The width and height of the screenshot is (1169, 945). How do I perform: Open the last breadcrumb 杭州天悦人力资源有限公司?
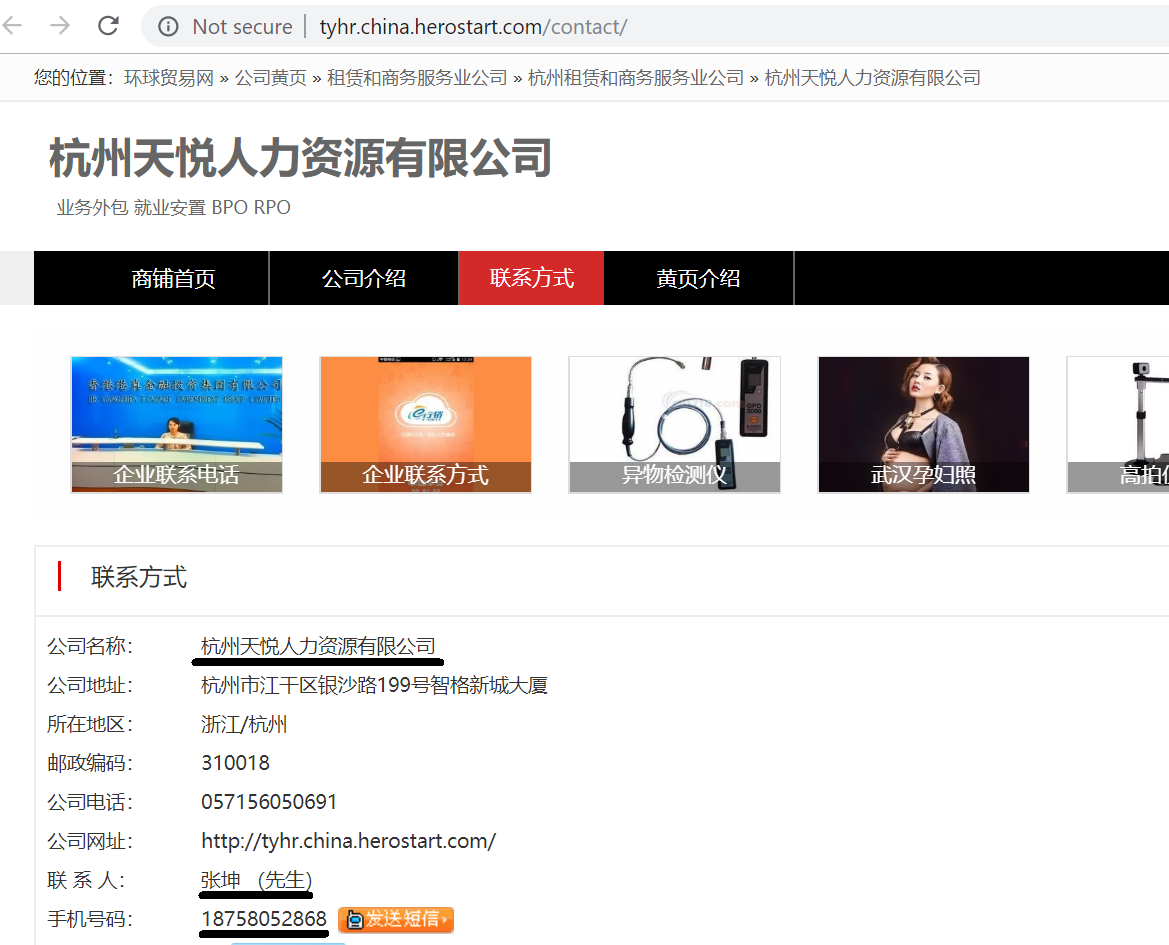click(x=872, y=78)
